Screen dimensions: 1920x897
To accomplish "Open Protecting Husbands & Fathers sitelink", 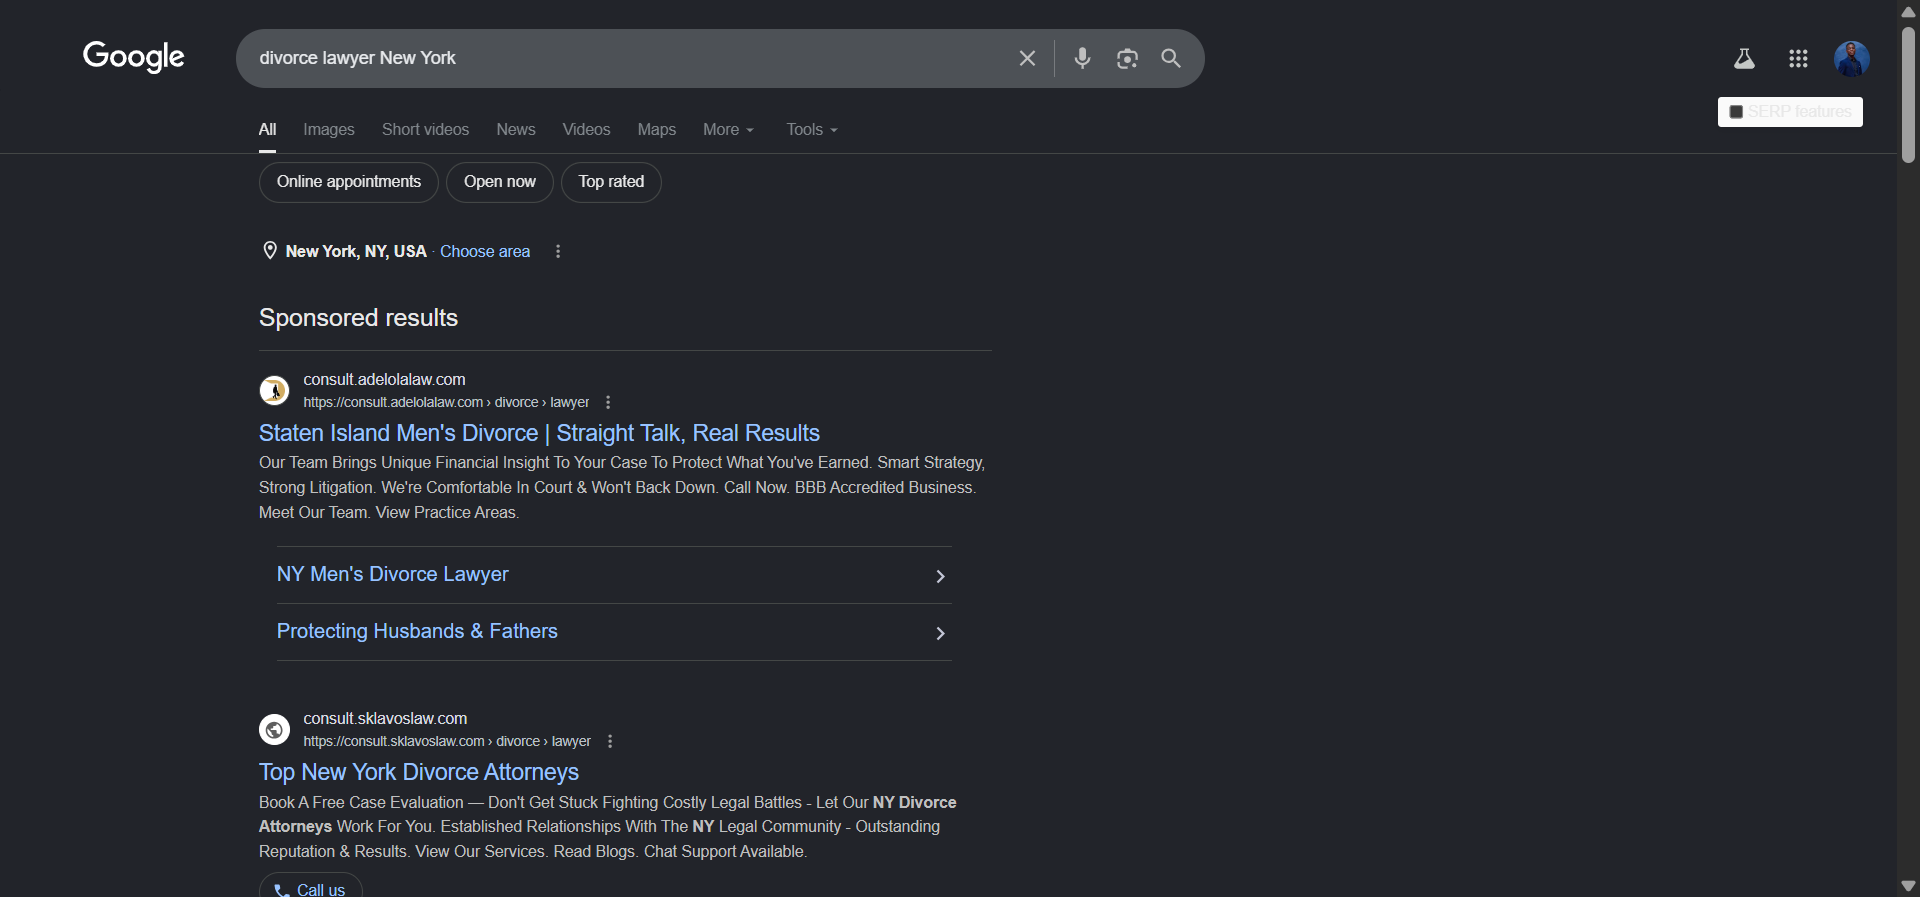I will coord(417,631).
